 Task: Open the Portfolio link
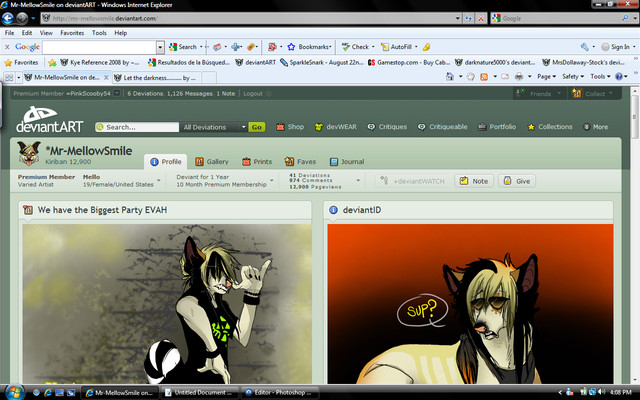click(x=497, y=127)
